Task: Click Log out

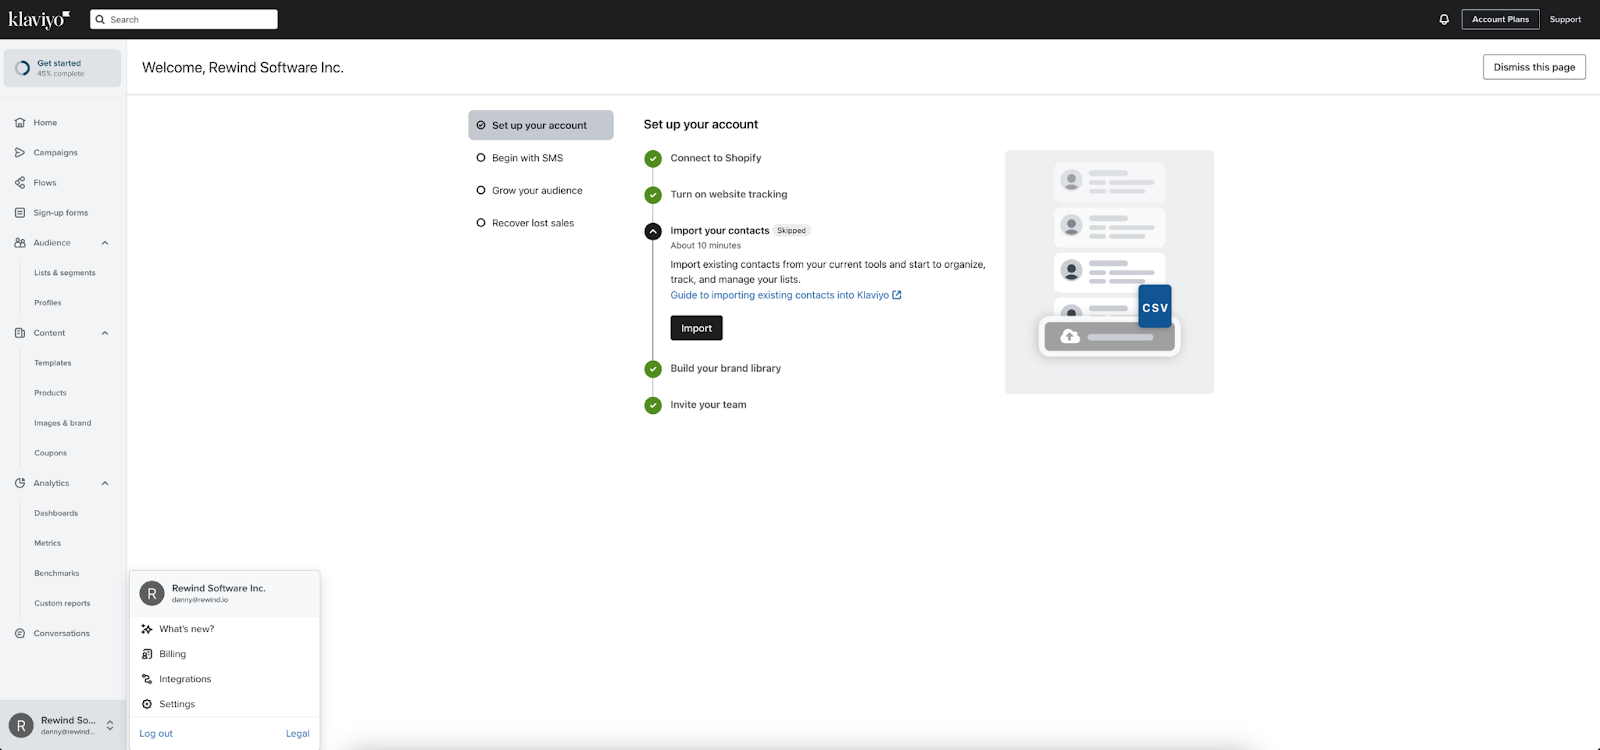Action: pos(156,733)
